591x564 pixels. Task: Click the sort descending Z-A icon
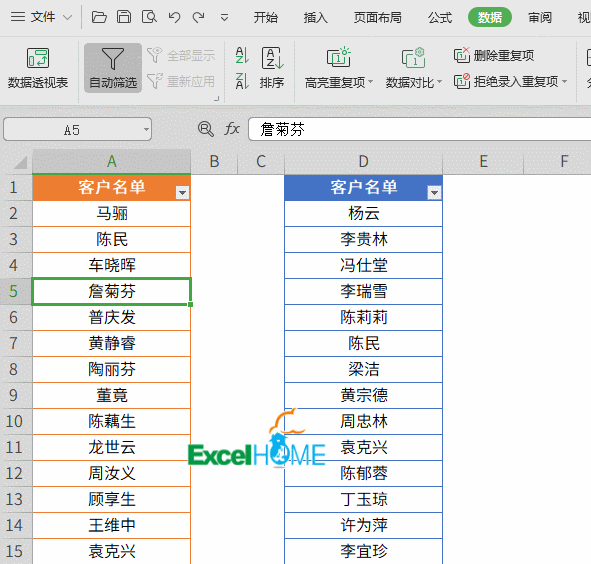[242, 81]
